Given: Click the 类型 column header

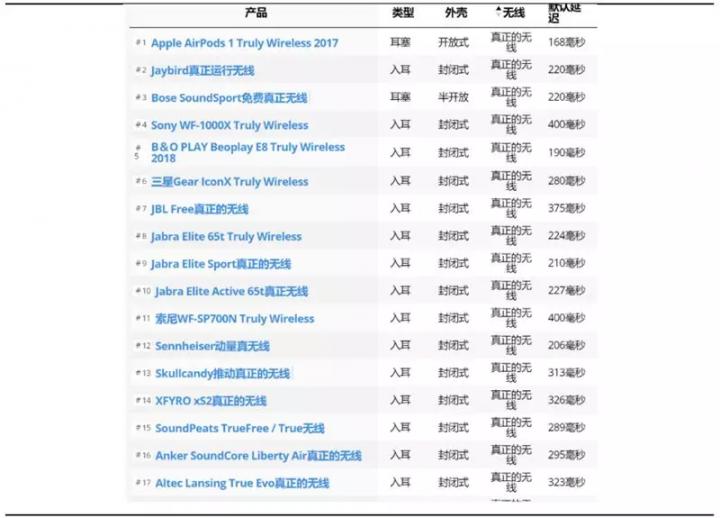Looking at the screenshot, I should click(403, 12).
